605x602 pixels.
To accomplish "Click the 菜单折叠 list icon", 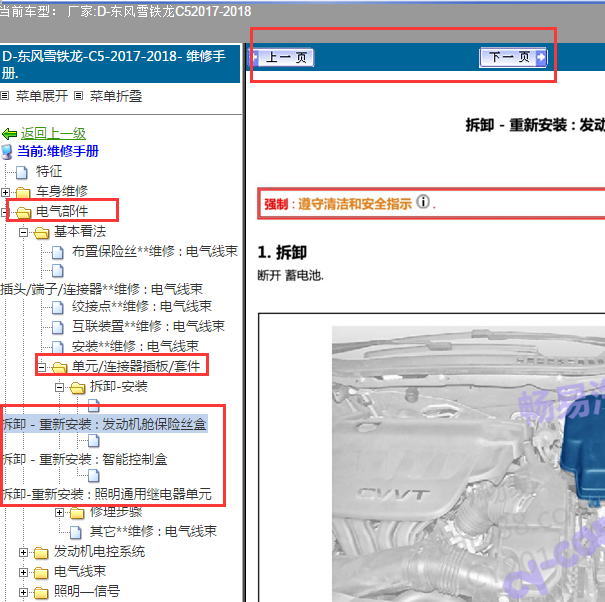I will [78, 95].
